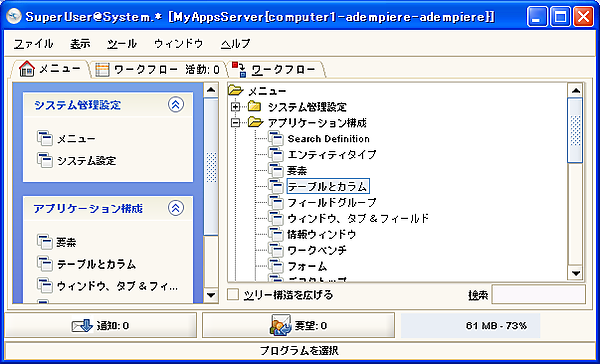The height and width of the screenshot is (364, 600).
Task: Click the workflow diagram icon on third tab
Action: [x=239, y=70]
